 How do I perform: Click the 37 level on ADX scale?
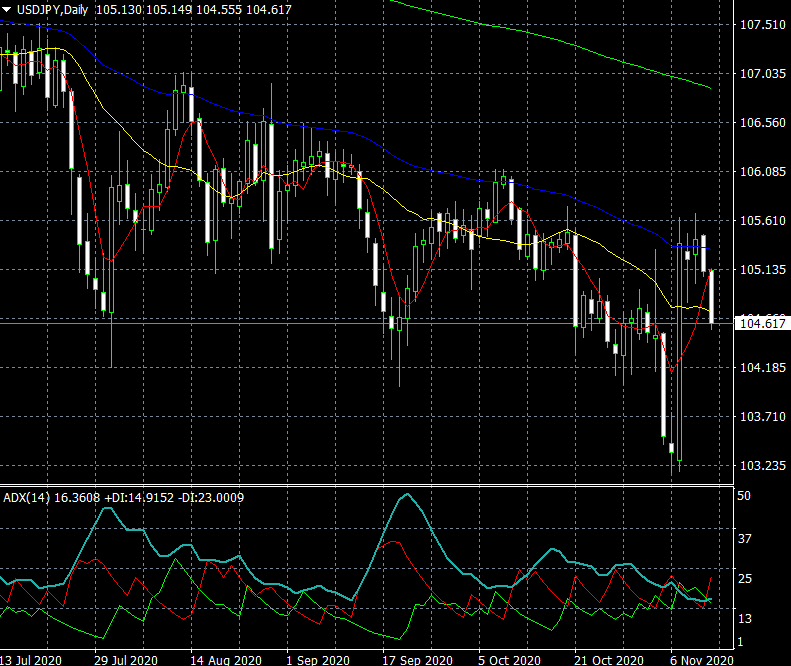[x=745, y=539]
